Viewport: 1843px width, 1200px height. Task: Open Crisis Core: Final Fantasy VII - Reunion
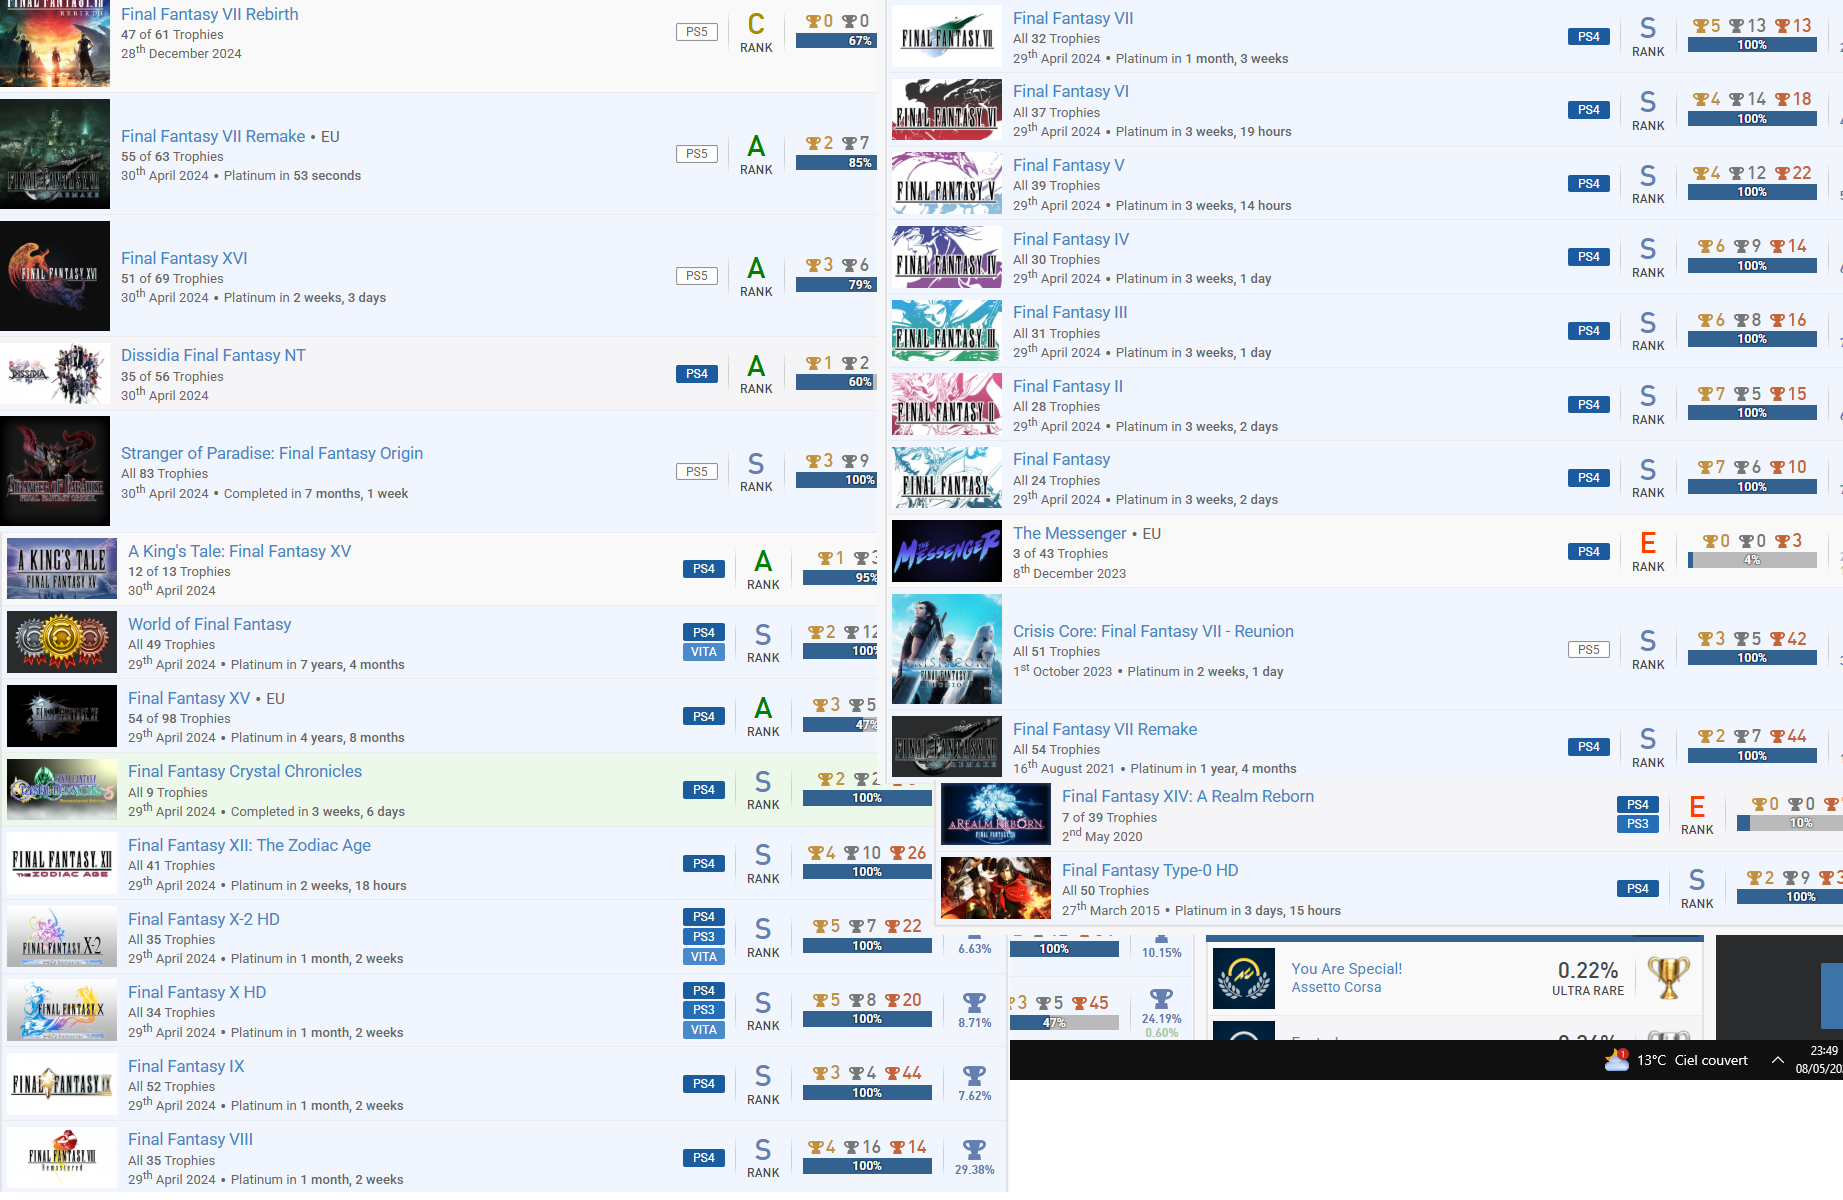(1153, 631)
